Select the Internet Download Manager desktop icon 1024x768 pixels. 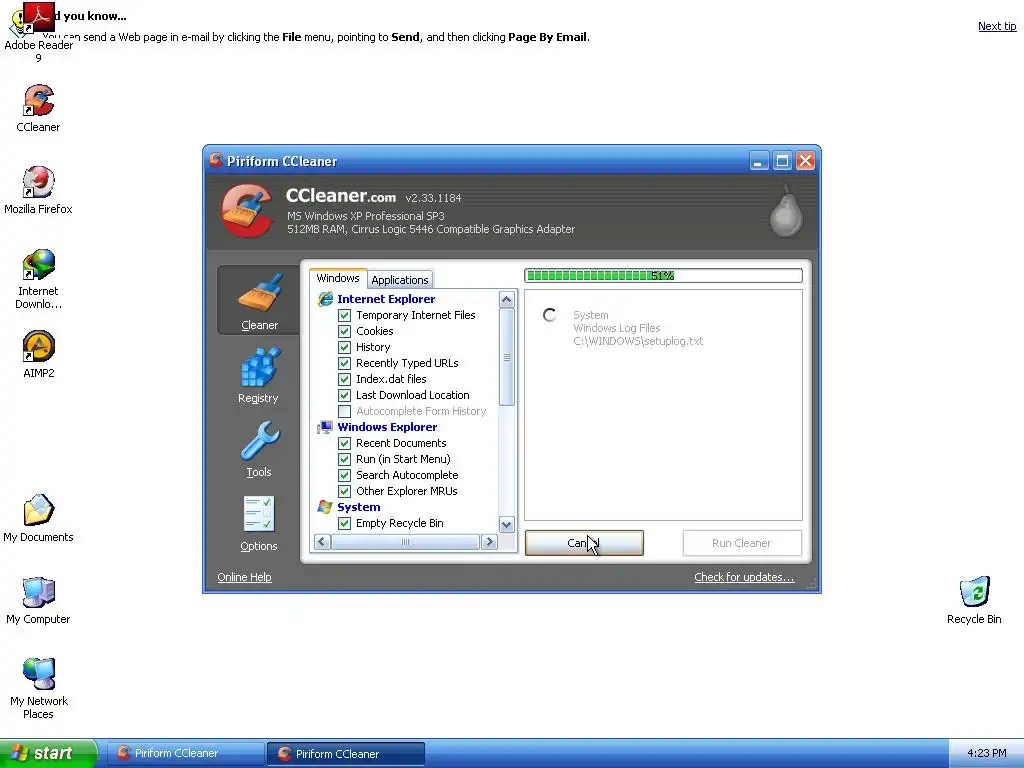pos(38,280)
